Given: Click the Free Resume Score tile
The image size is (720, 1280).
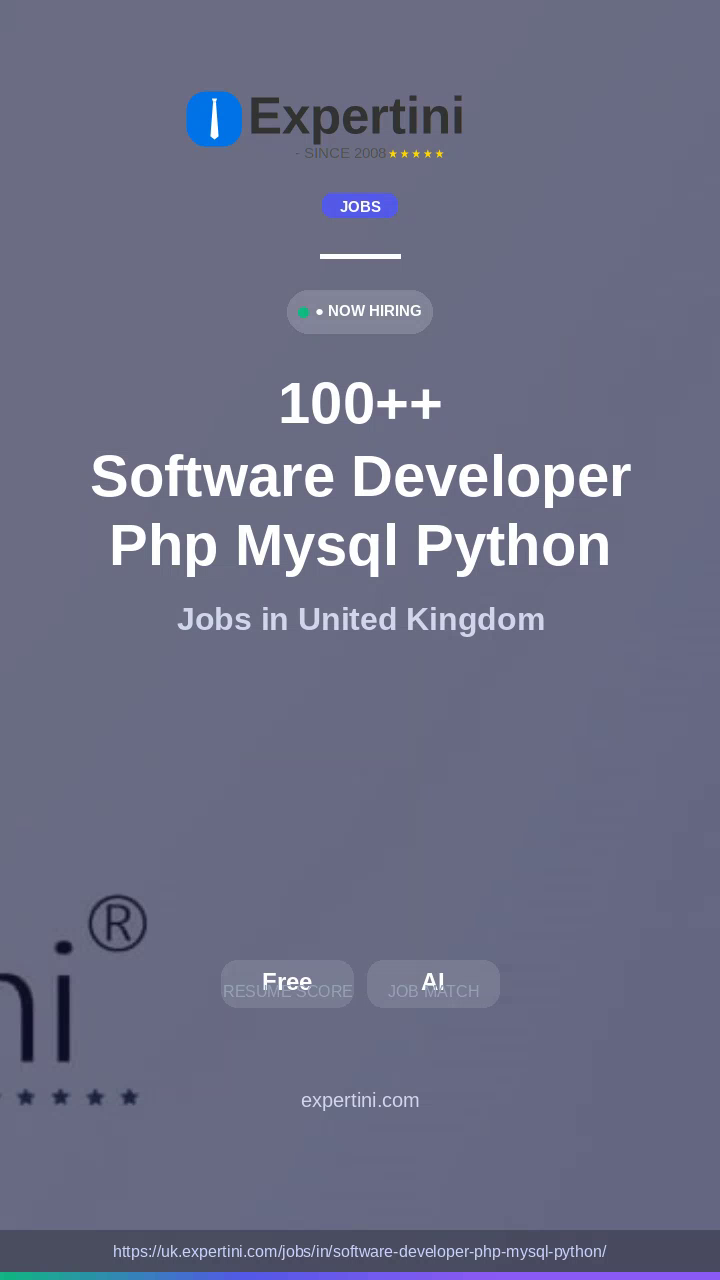Looking at the screenshot, I should pyautogui.click(x=287, y=984).
